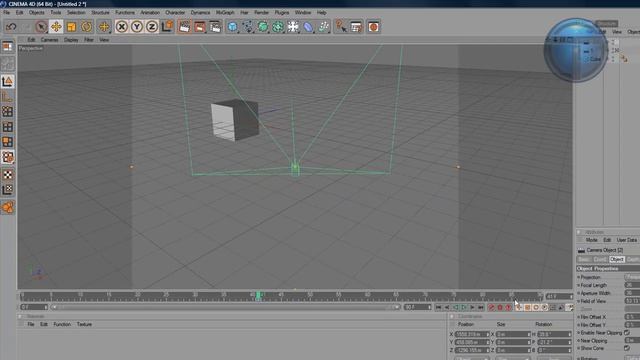This screenshot has height=360, width=640.
Task: Click the pointer with question mark icon
Action: 341,27
